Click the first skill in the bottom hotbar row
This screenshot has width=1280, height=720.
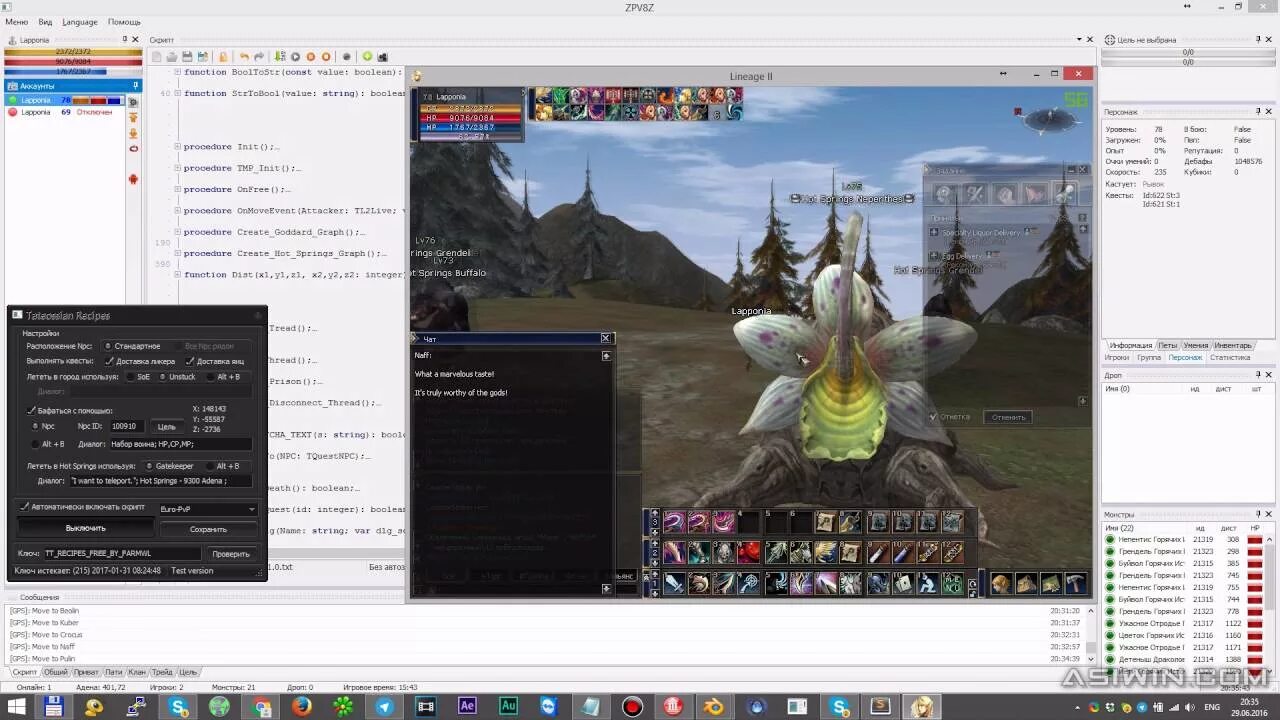pyautogui.click(x=674, y=583)
